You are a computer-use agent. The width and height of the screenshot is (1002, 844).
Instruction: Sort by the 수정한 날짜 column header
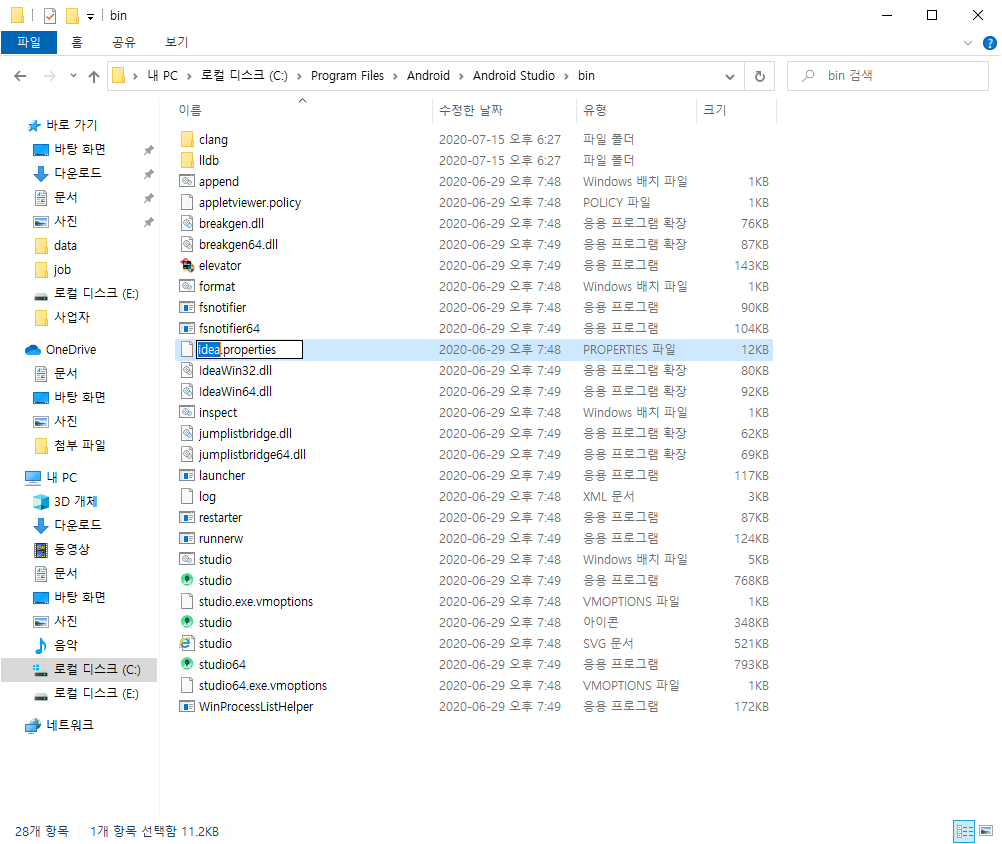471,110
